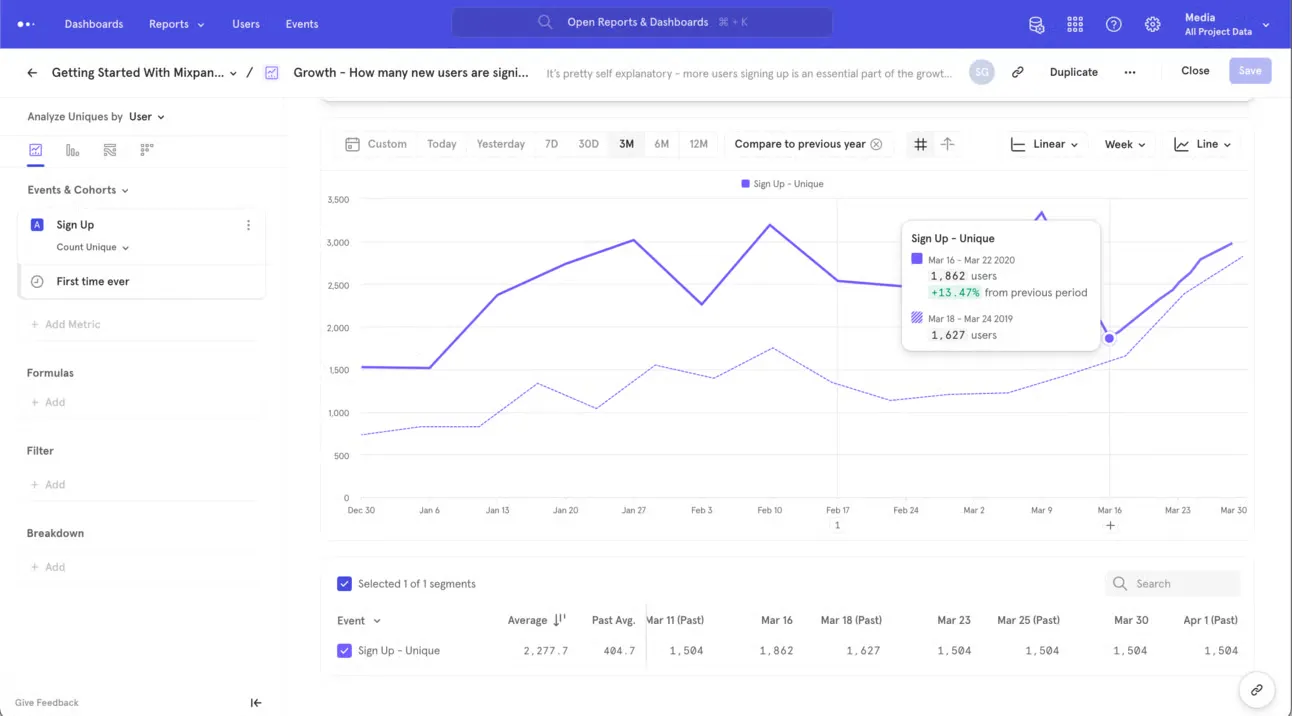This screenshot has width=1292, height=716.
Task: Open the settings gear icon
Action: (1152, 24)
